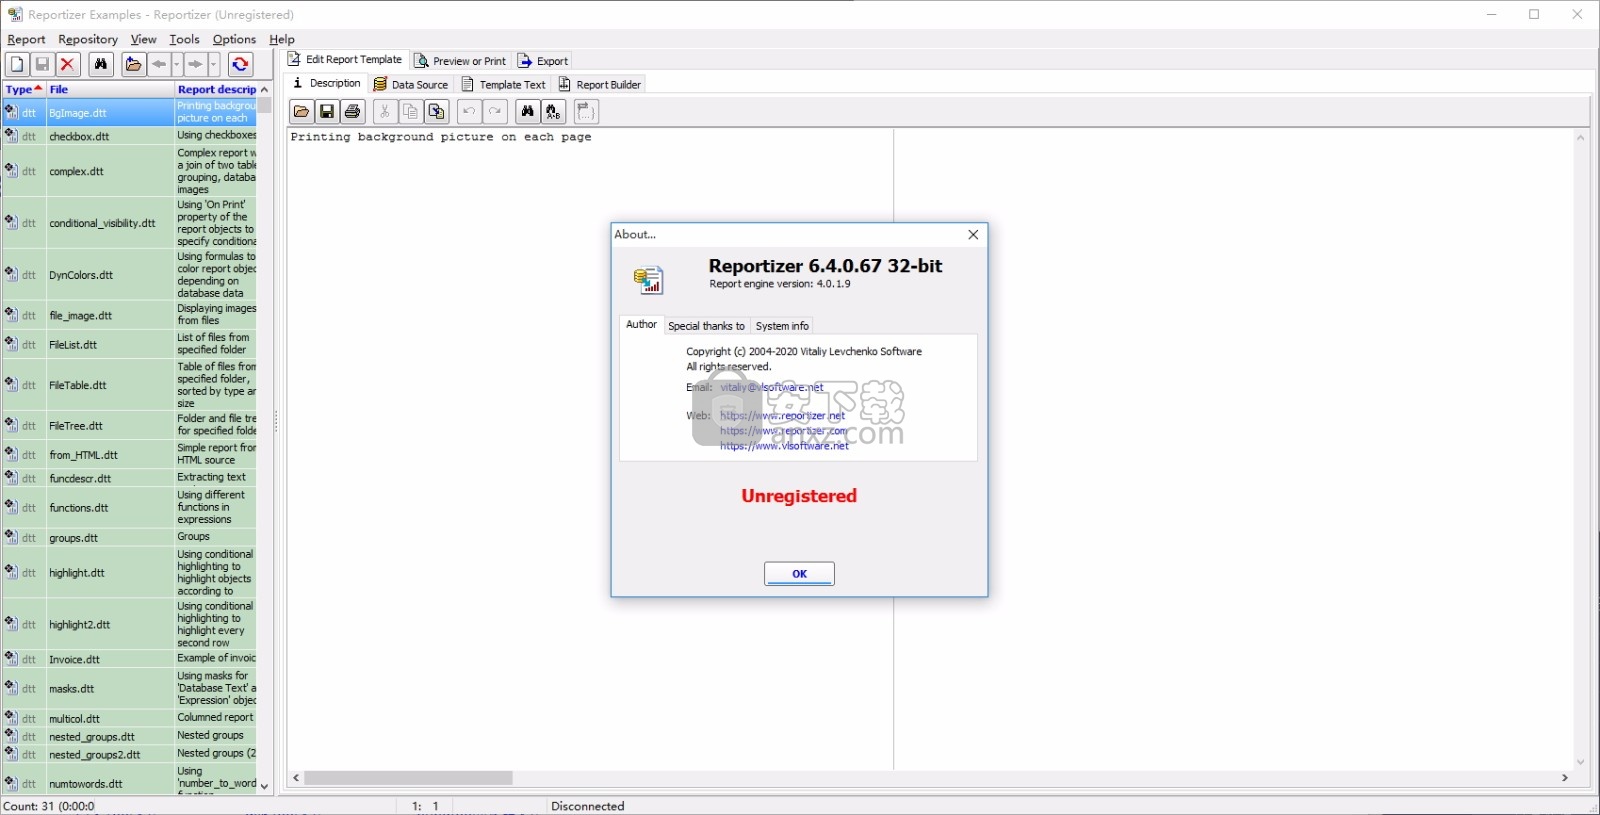The image size is (1600, 815).
Task: Open Find and Replace (A-B binoculars) icon
Action: pos(553,111)
